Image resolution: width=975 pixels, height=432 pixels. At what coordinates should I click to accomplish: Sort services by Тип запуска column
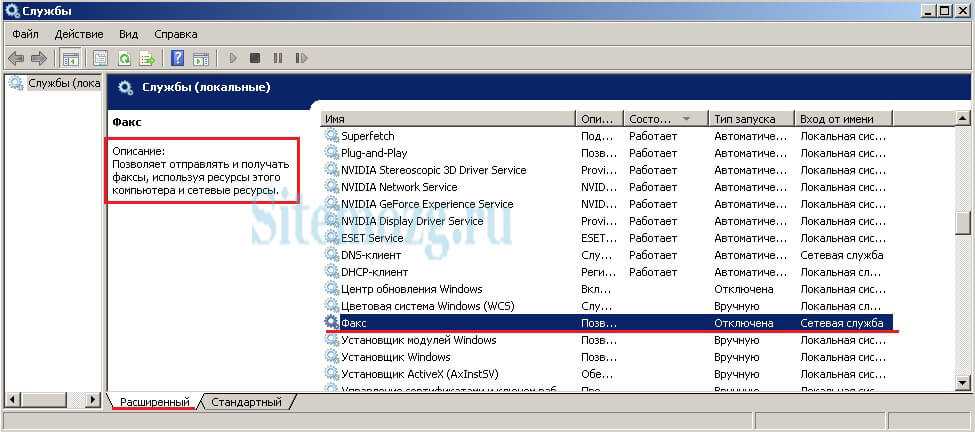pos(750,118)
